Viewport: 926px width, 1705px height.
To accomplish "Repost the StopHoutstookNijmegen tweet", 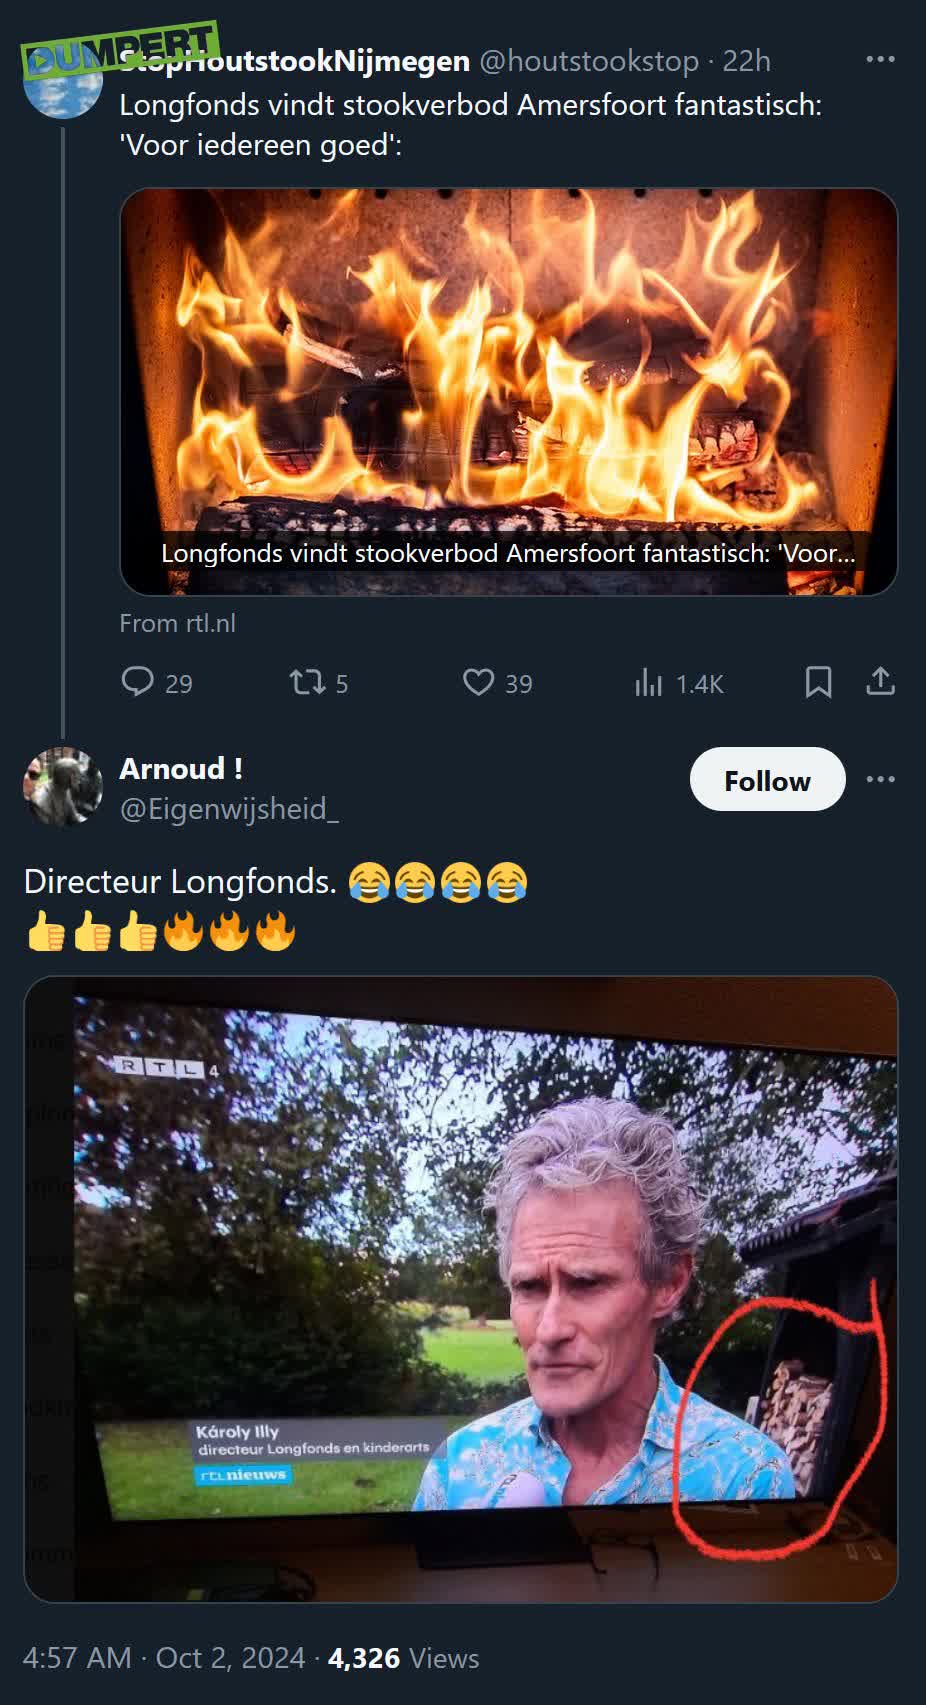I will pos(306,682).
